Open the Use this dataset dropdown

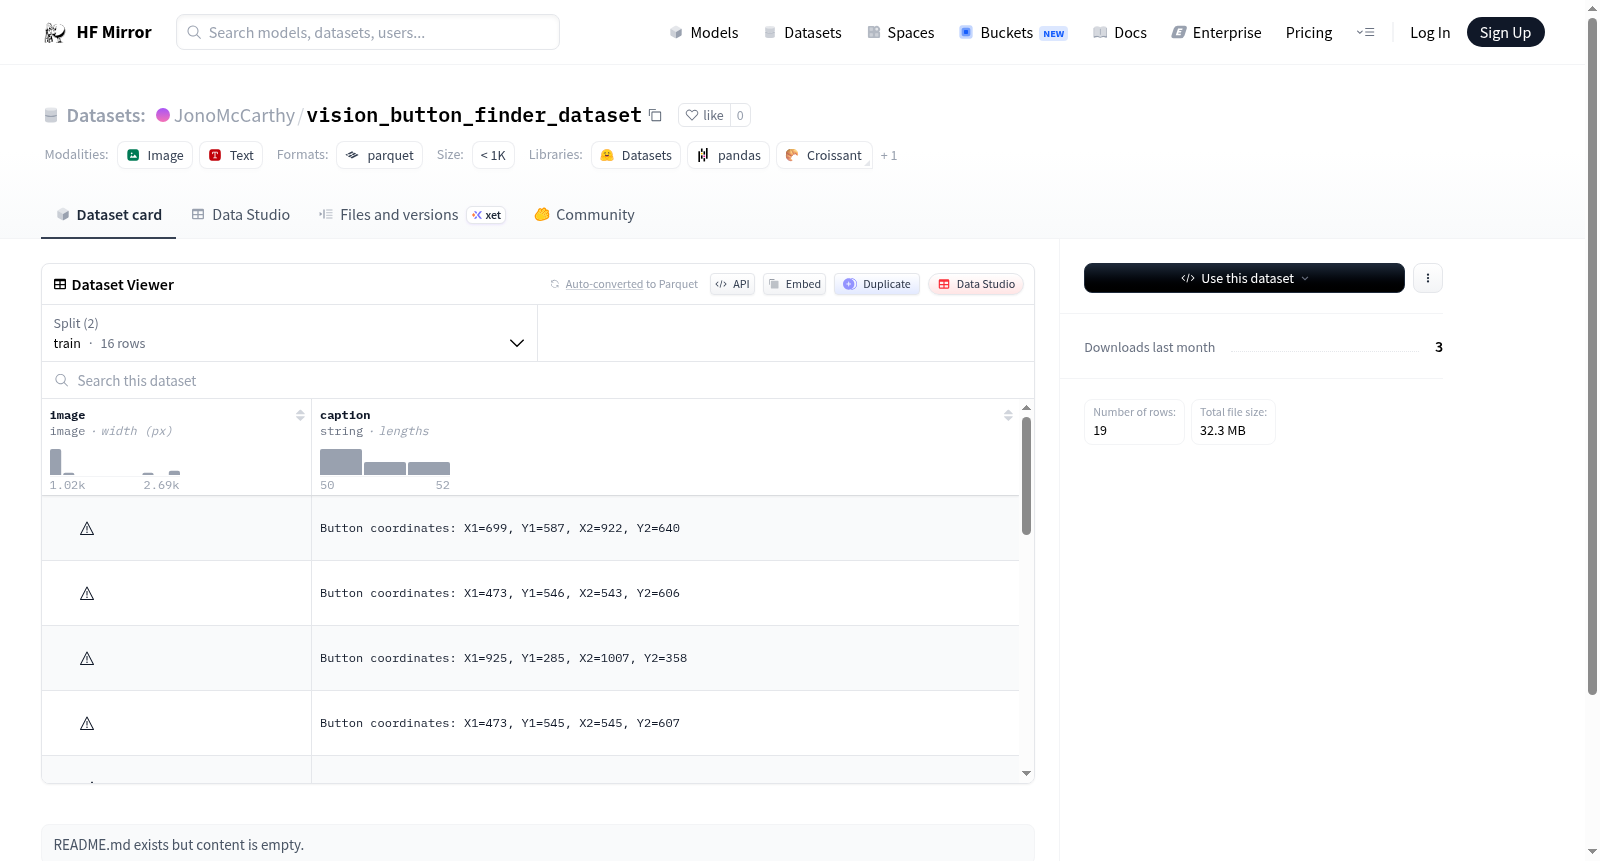click(x=1244, y=278)
